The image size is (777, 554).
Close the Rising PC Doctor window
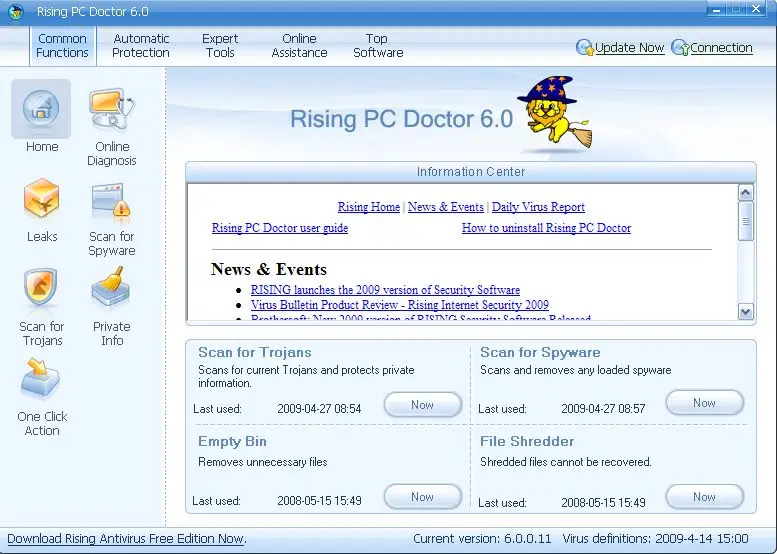756,9
